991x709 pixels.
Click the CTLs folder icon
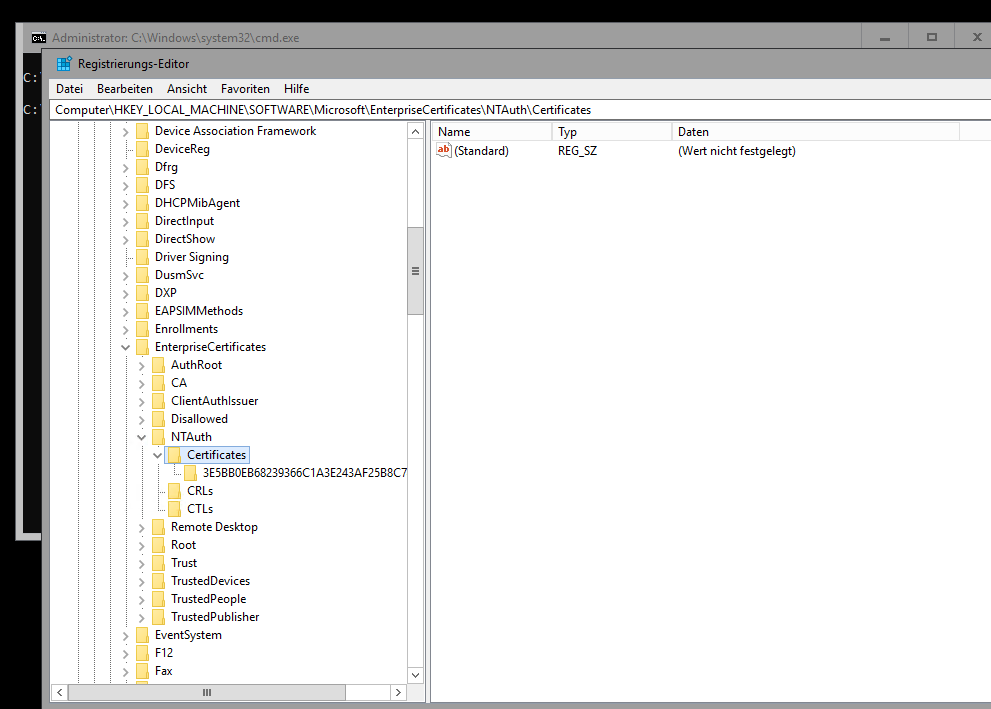[175, 509]
